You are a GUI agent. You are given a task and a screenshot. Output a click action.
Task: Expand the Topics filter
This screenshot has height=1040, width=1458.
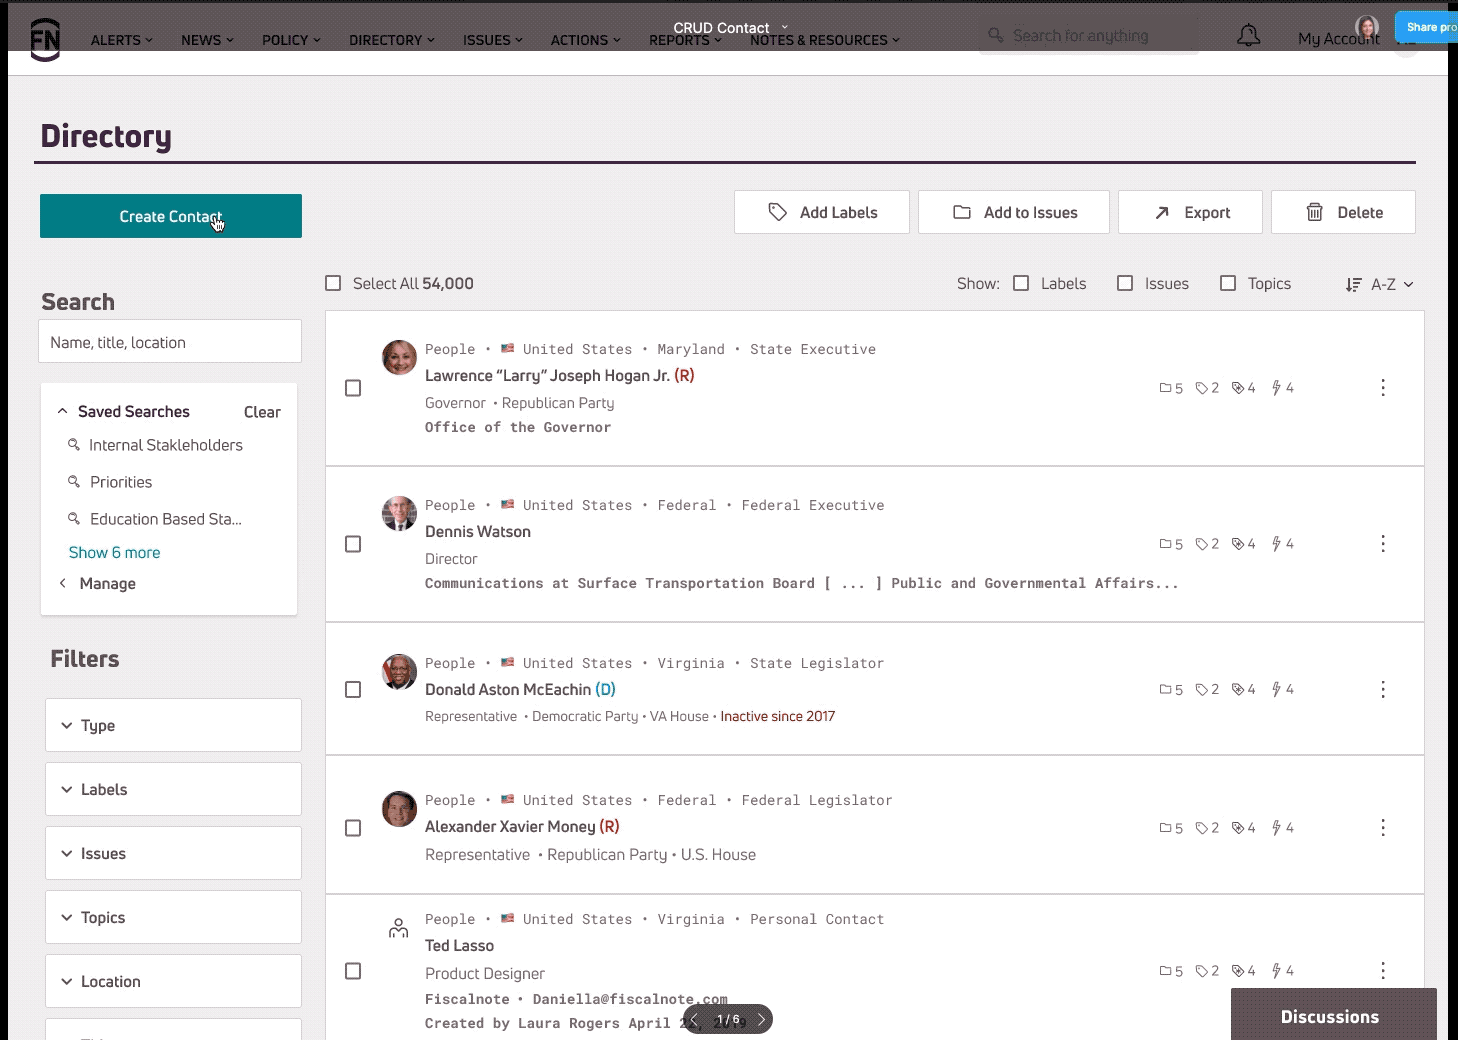coord(173,917)
